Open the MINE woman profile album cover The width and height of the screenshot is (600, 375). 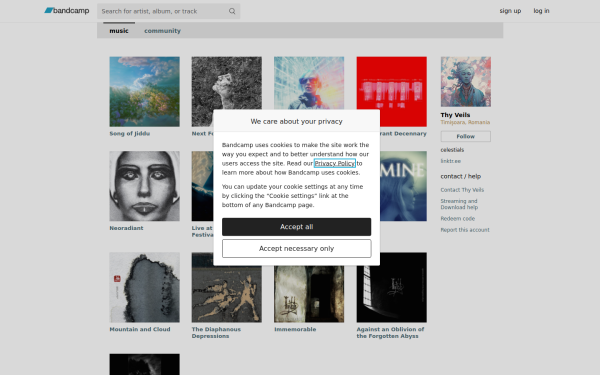pyautogui.click(x=403, y=186)
